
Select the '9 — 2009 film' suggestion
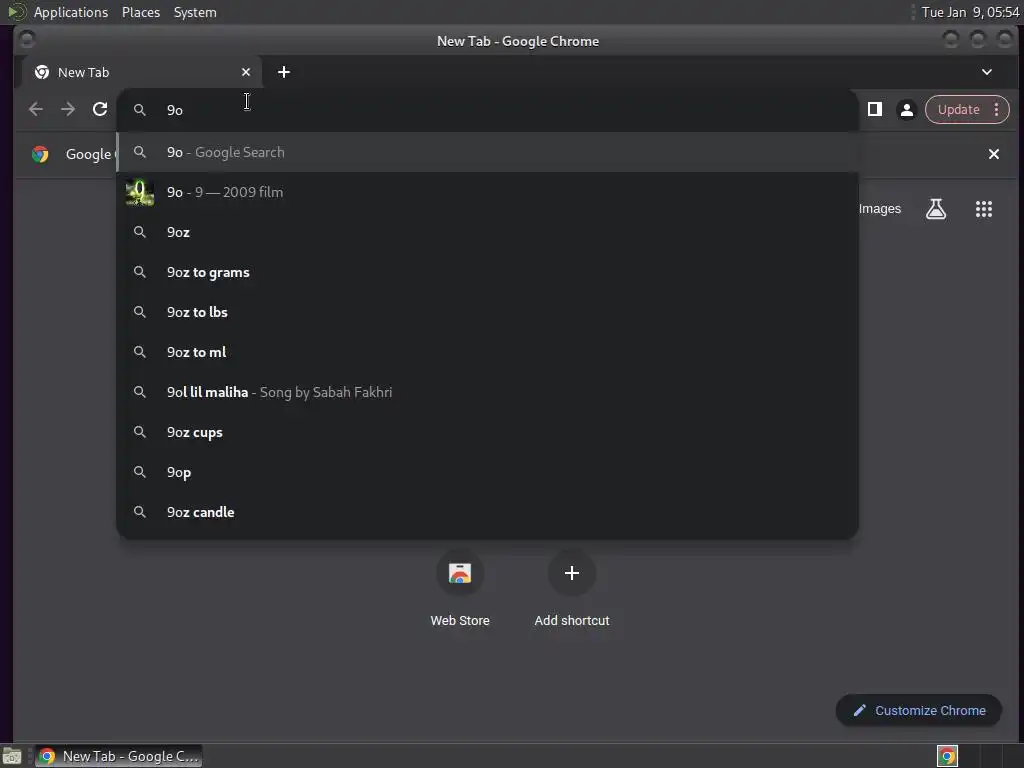(x=487, y=192)
